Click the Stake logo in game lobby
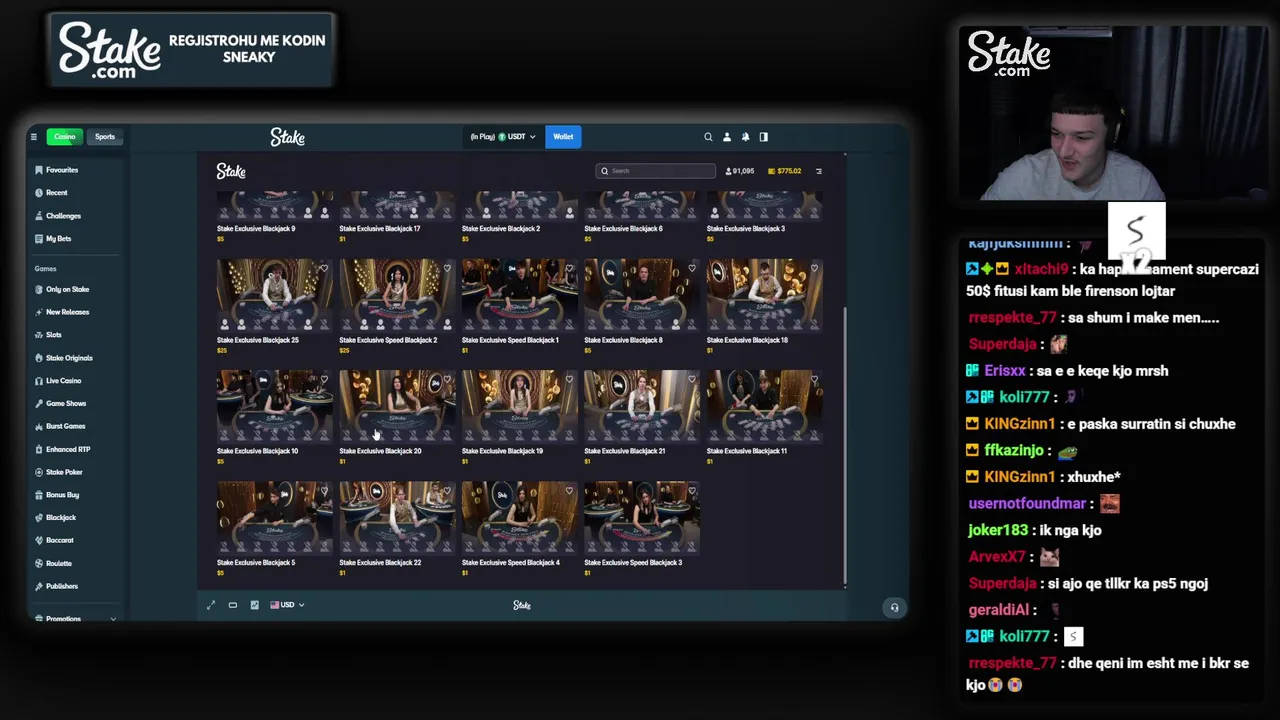Screen dimensions: 1280x720 (231, 172)
